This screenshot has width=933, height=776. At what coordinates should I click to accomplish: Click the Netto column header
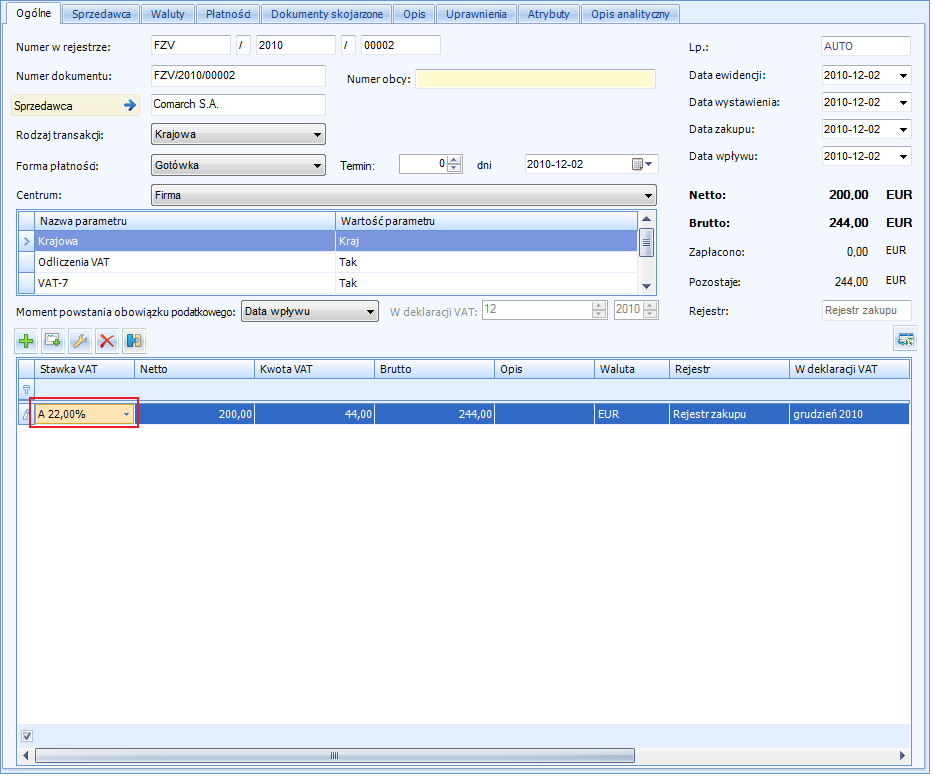click(x=195, y=369)
